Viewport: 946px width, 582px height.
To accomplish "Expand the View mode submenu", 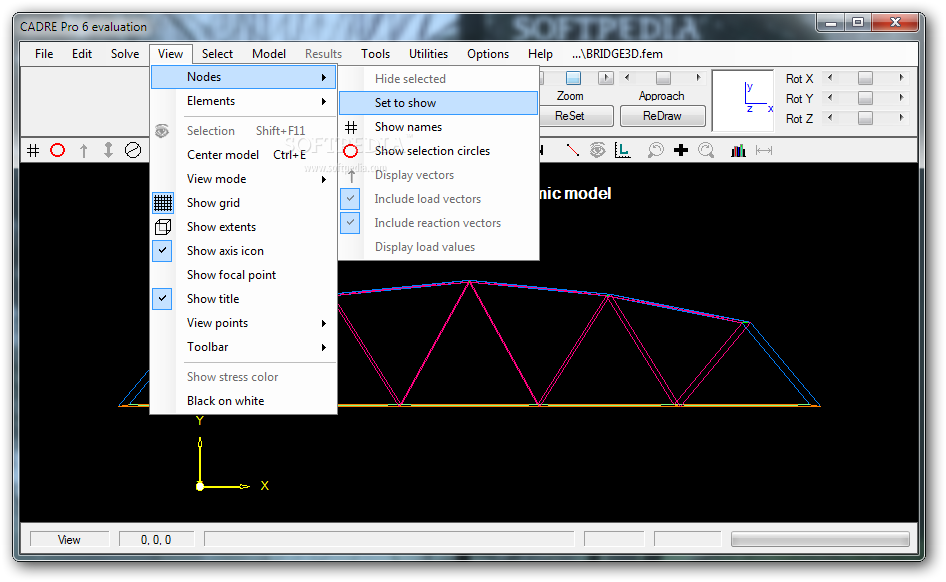I will (243, 179).
